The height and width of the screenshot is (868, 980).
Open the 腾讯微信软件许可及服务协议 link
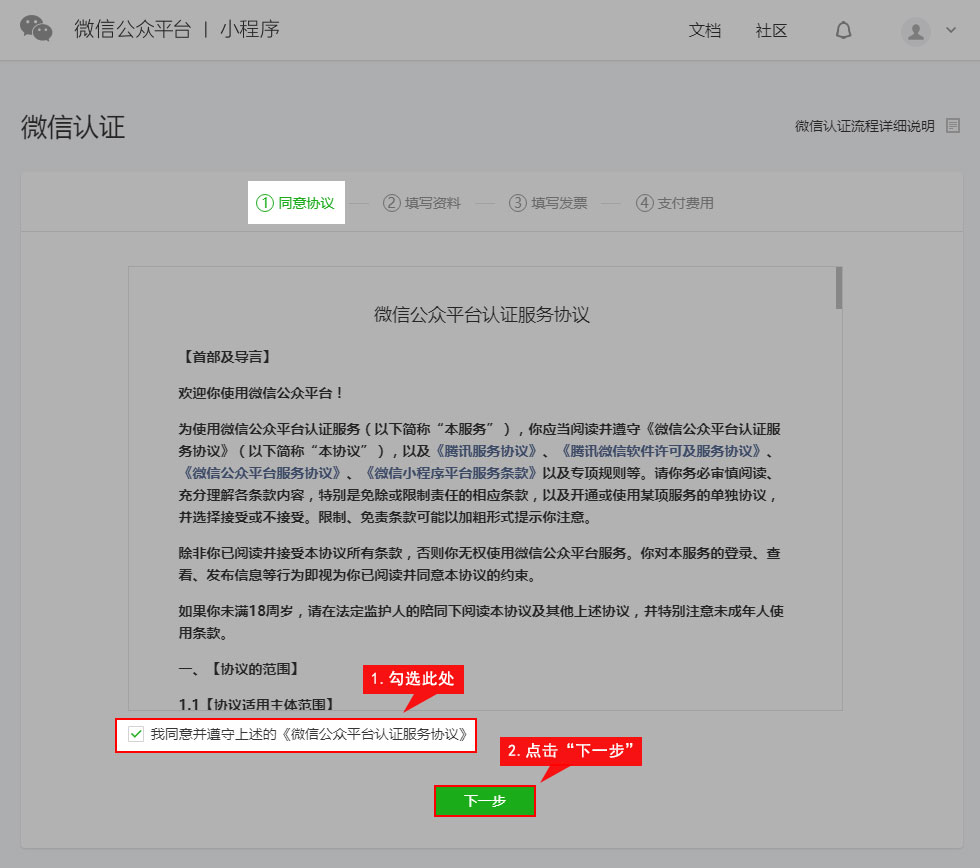point(662,451)
